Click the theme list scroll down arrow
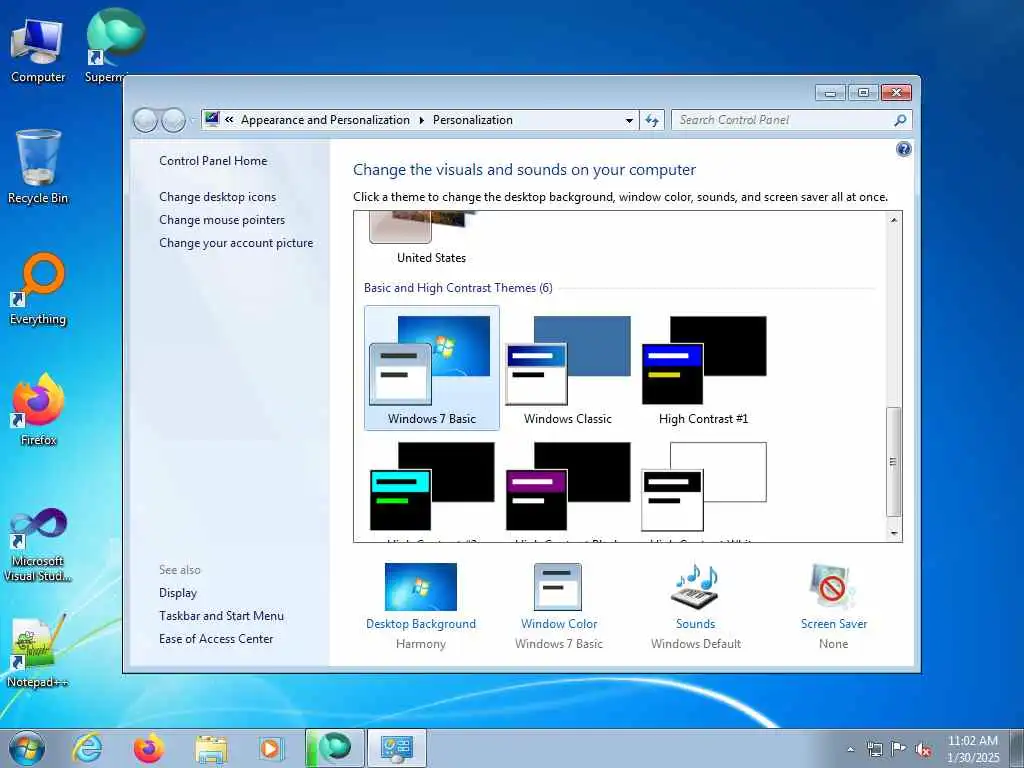 894,533
